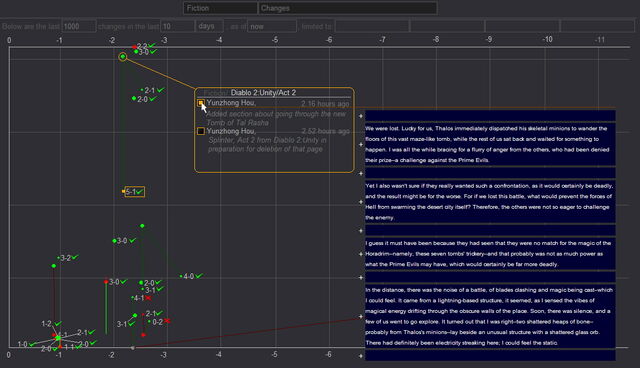Click the 'Splinter, Act 2 from Diablo 2:Unity' summary

(x=267, y=144)
